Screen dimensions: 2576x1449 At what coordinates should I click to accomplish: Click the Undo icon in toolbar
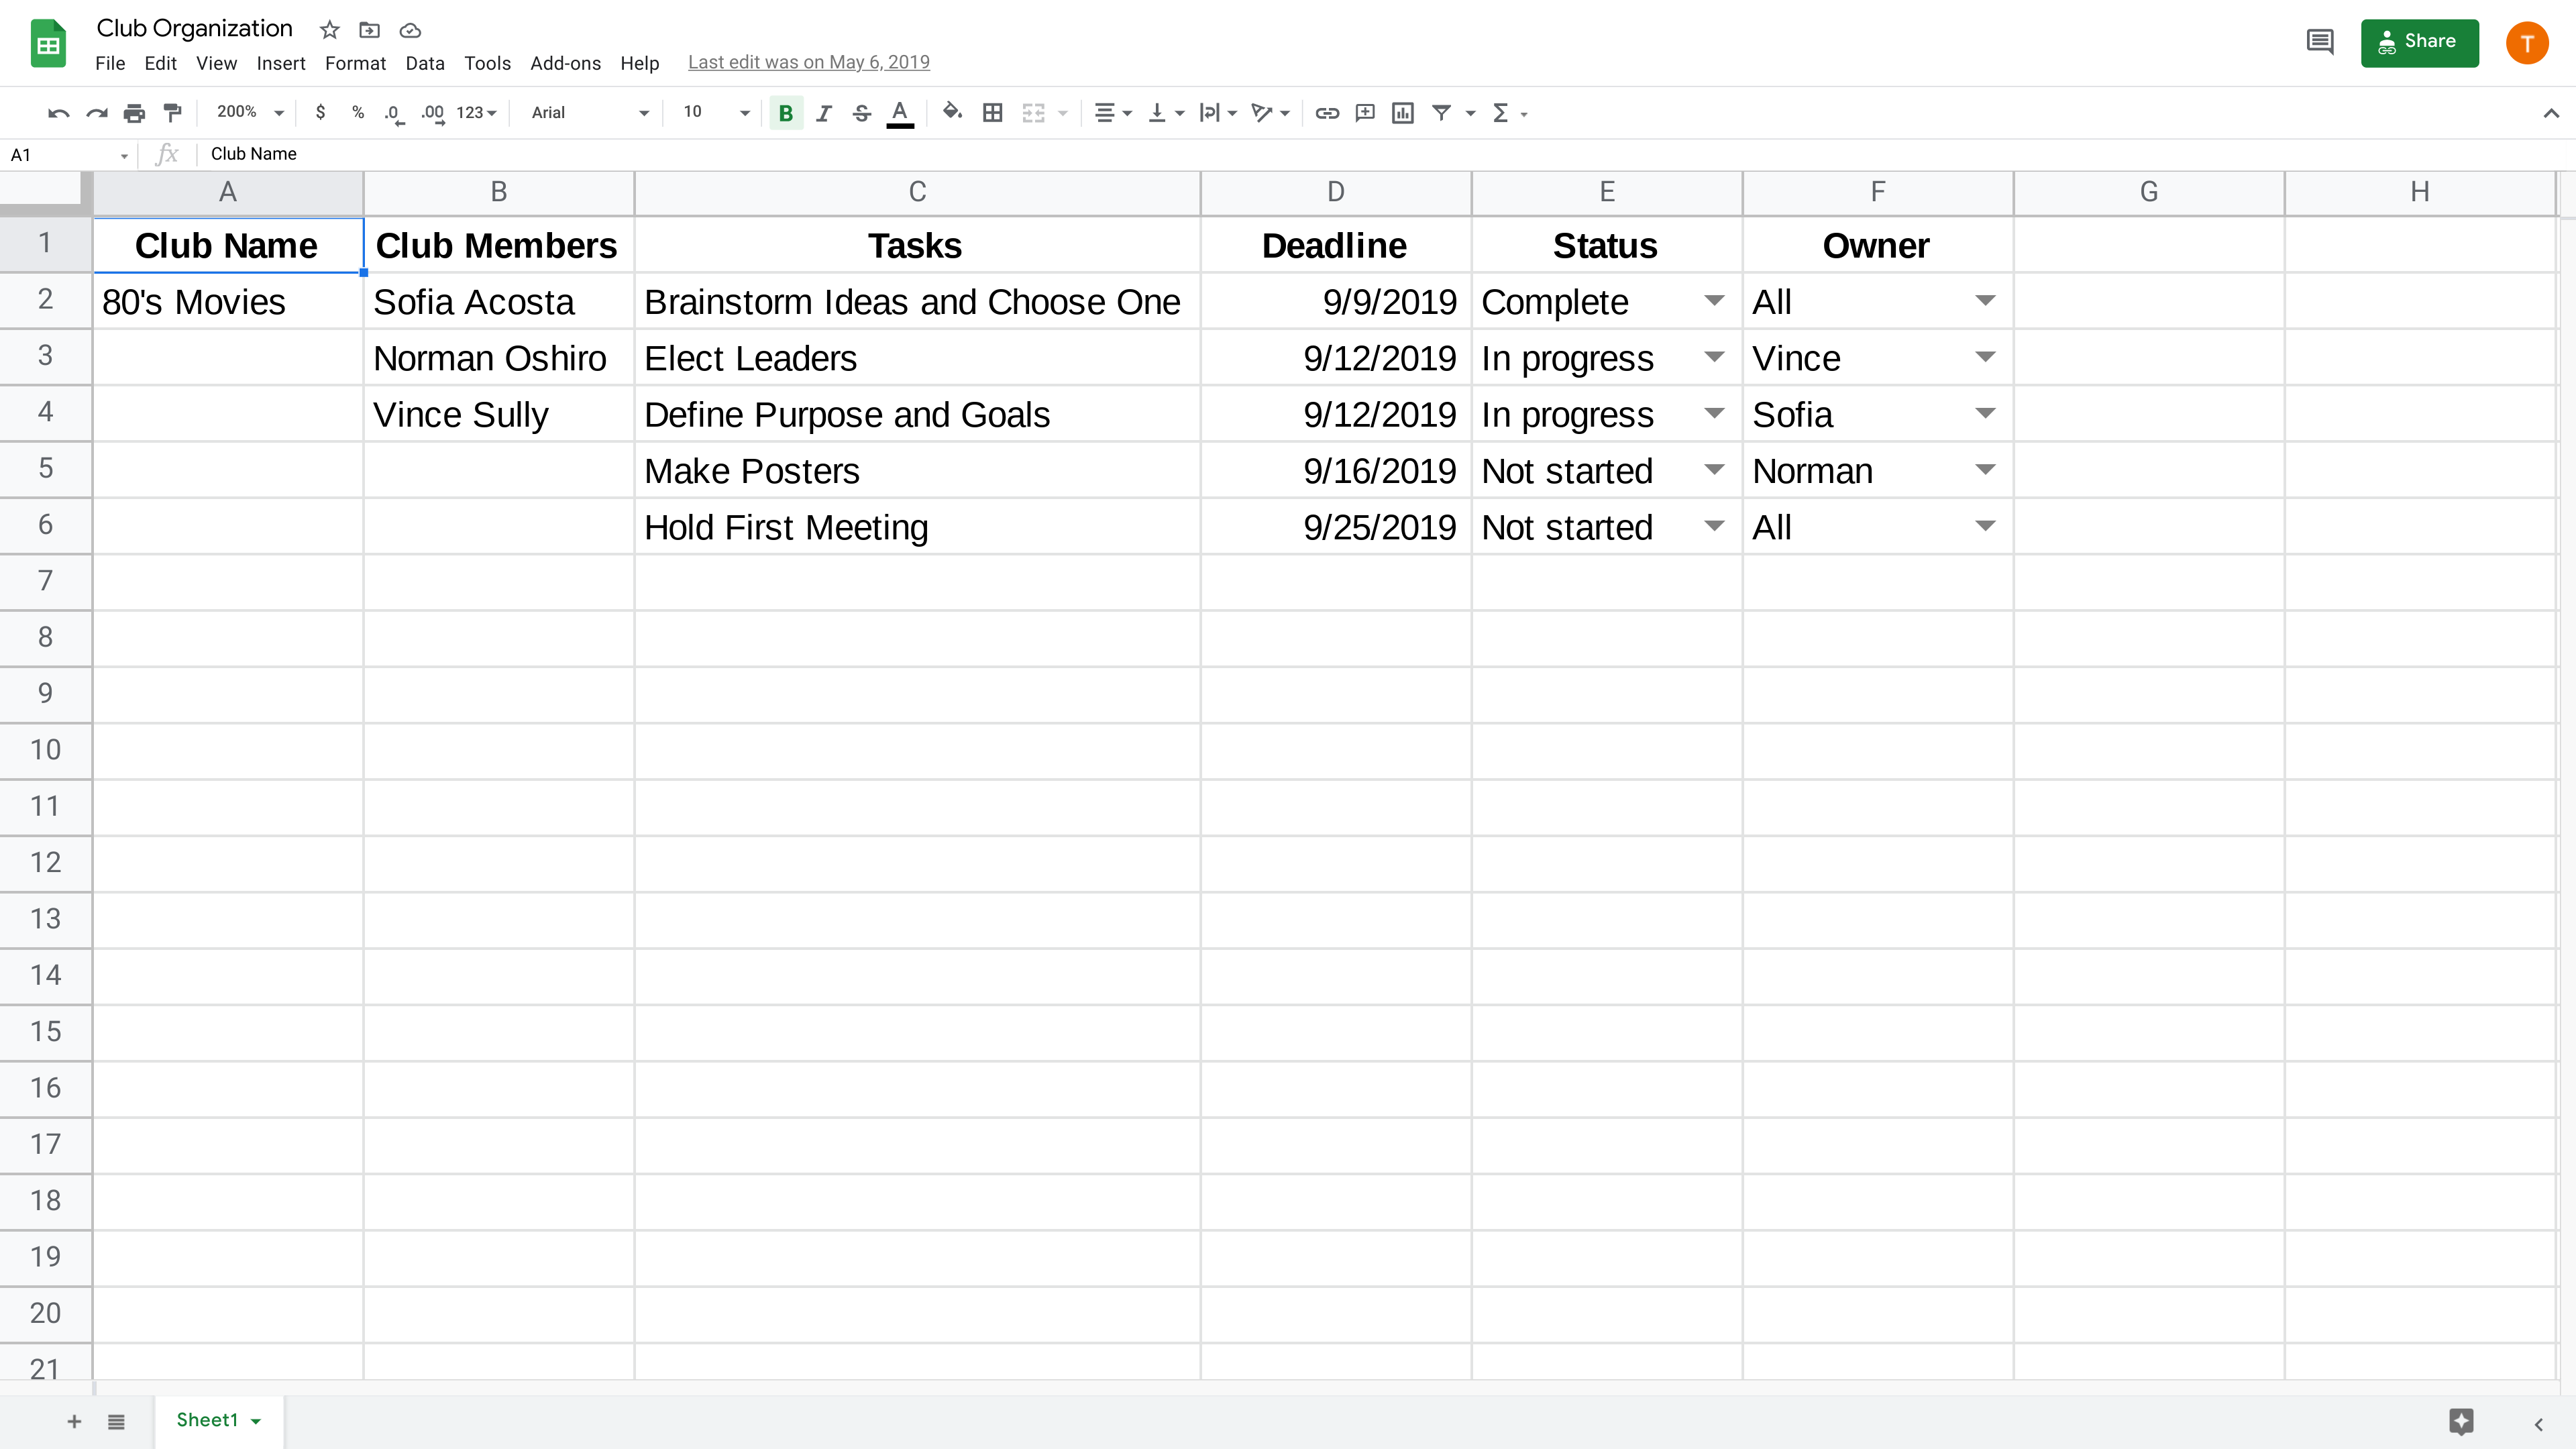(x=58, y=113)
